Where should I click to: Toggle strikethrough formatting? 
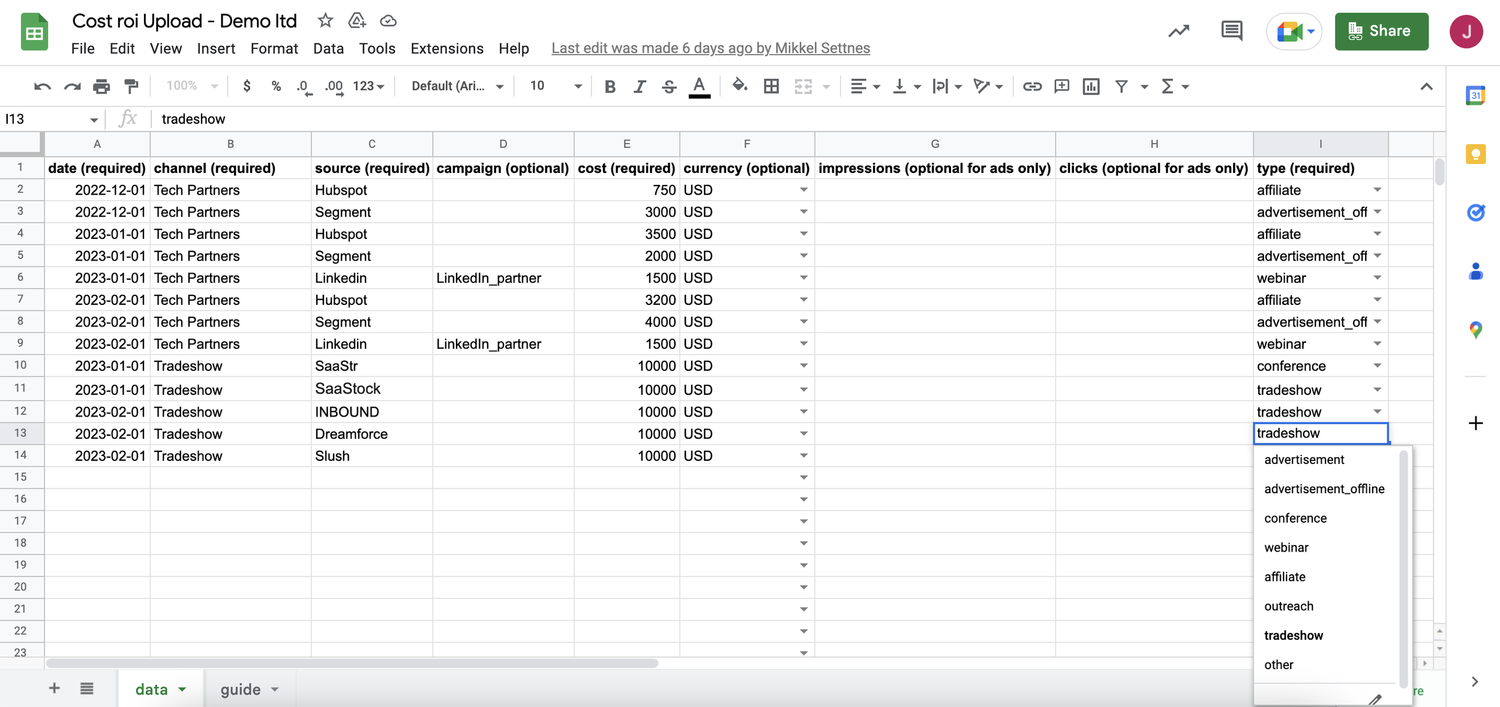669,87
